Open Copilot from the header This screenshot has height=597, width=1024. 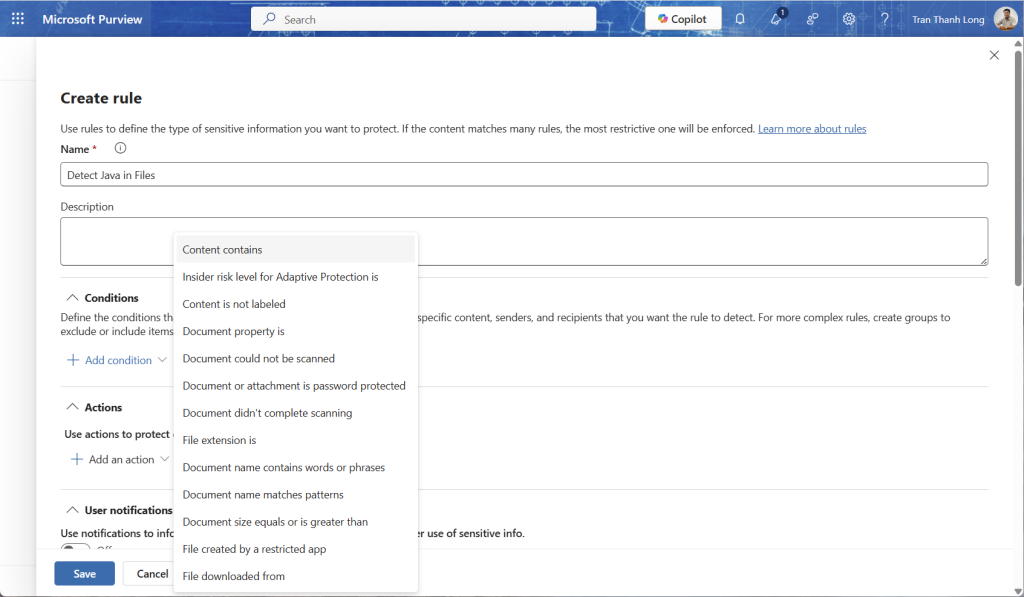[x=683, y=19]
